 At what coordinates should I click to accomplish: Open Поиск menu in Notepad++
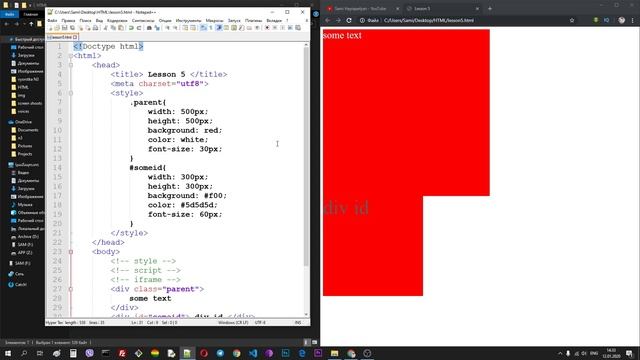85,20
